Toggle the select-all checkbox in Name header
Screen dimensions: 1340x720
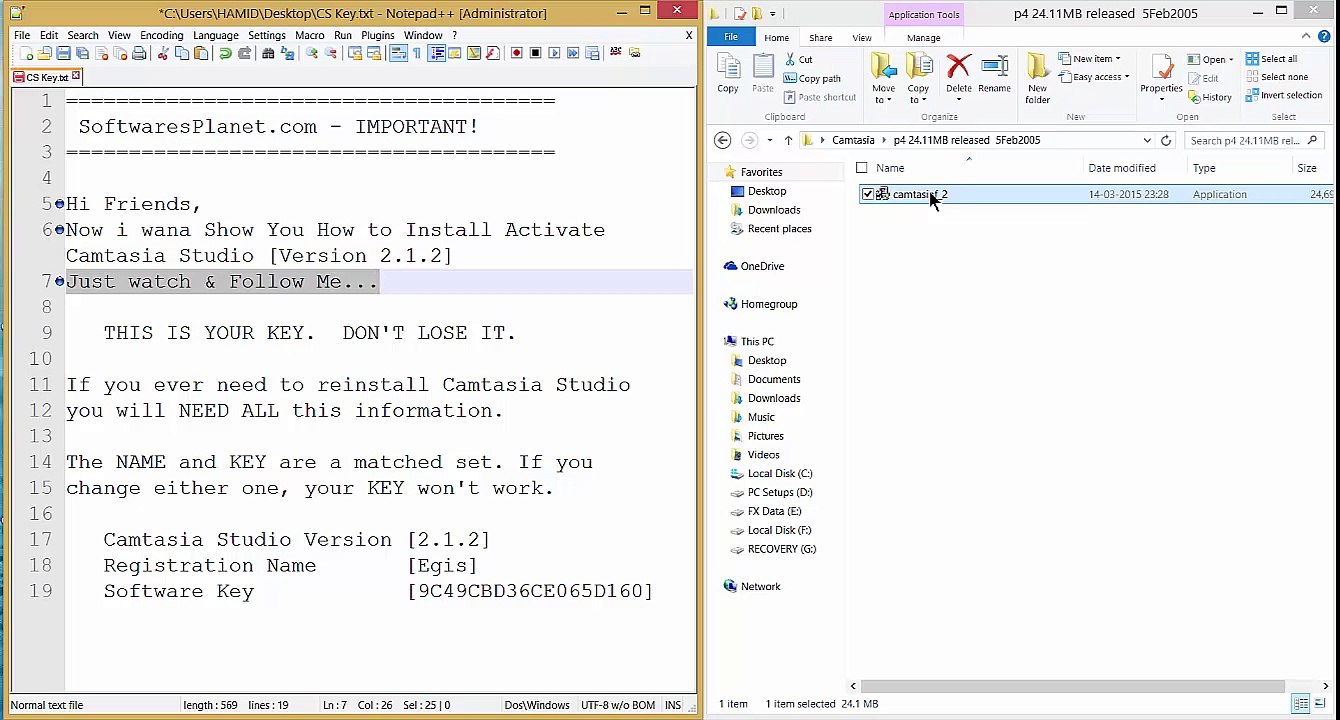(862, 168)
